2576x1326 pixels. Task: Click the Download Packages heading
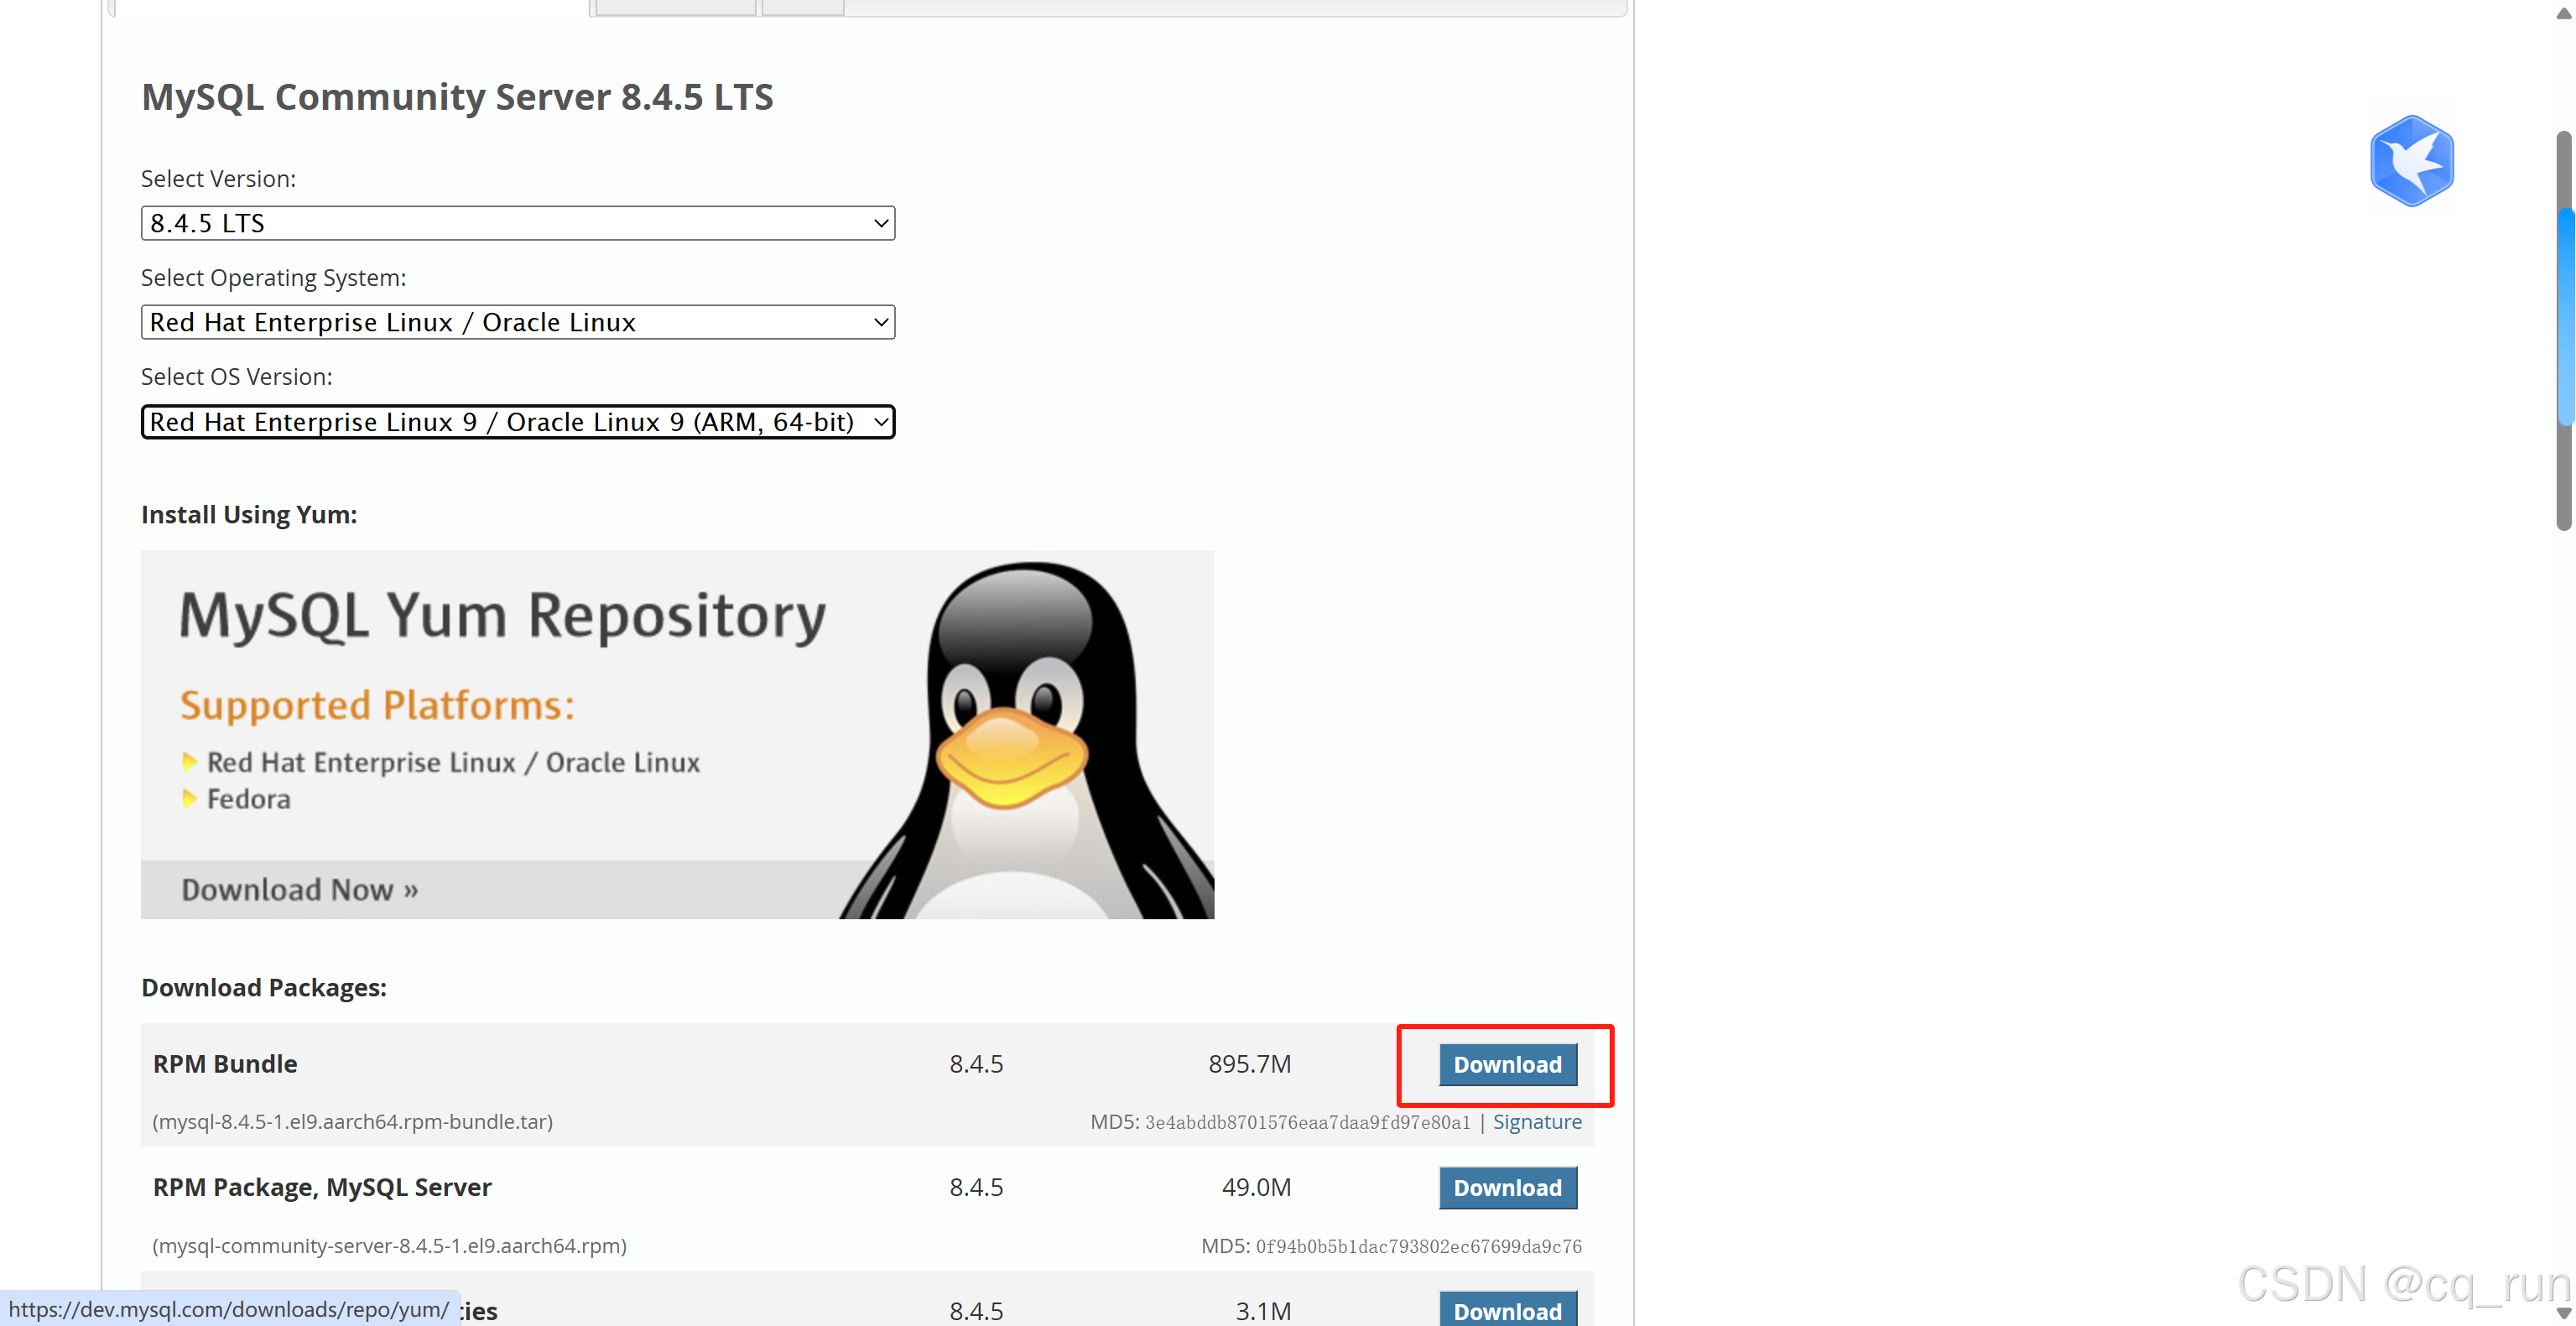(264, 987)
